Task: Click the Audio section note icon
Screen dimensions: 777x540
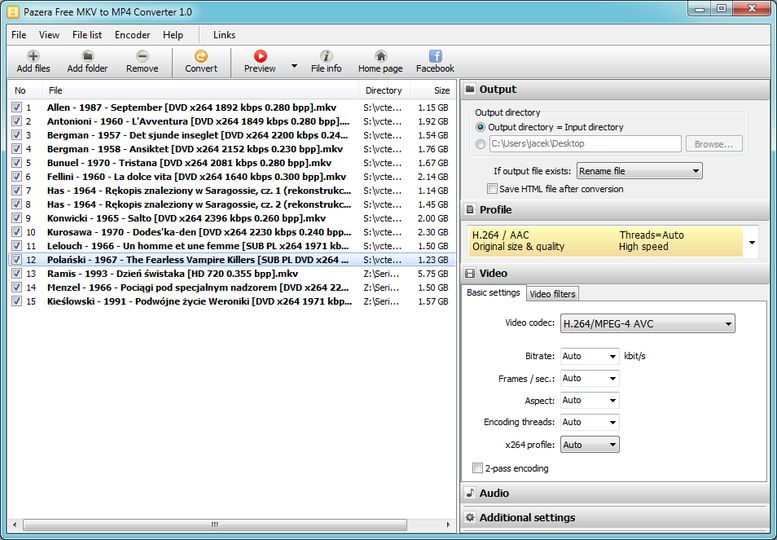Action: (x=470, y=493)
